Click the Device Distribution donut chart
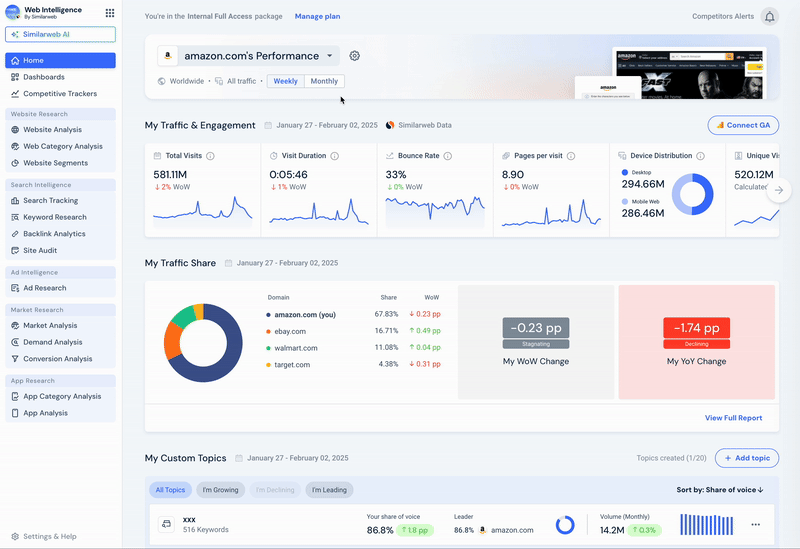 point(692,194)
